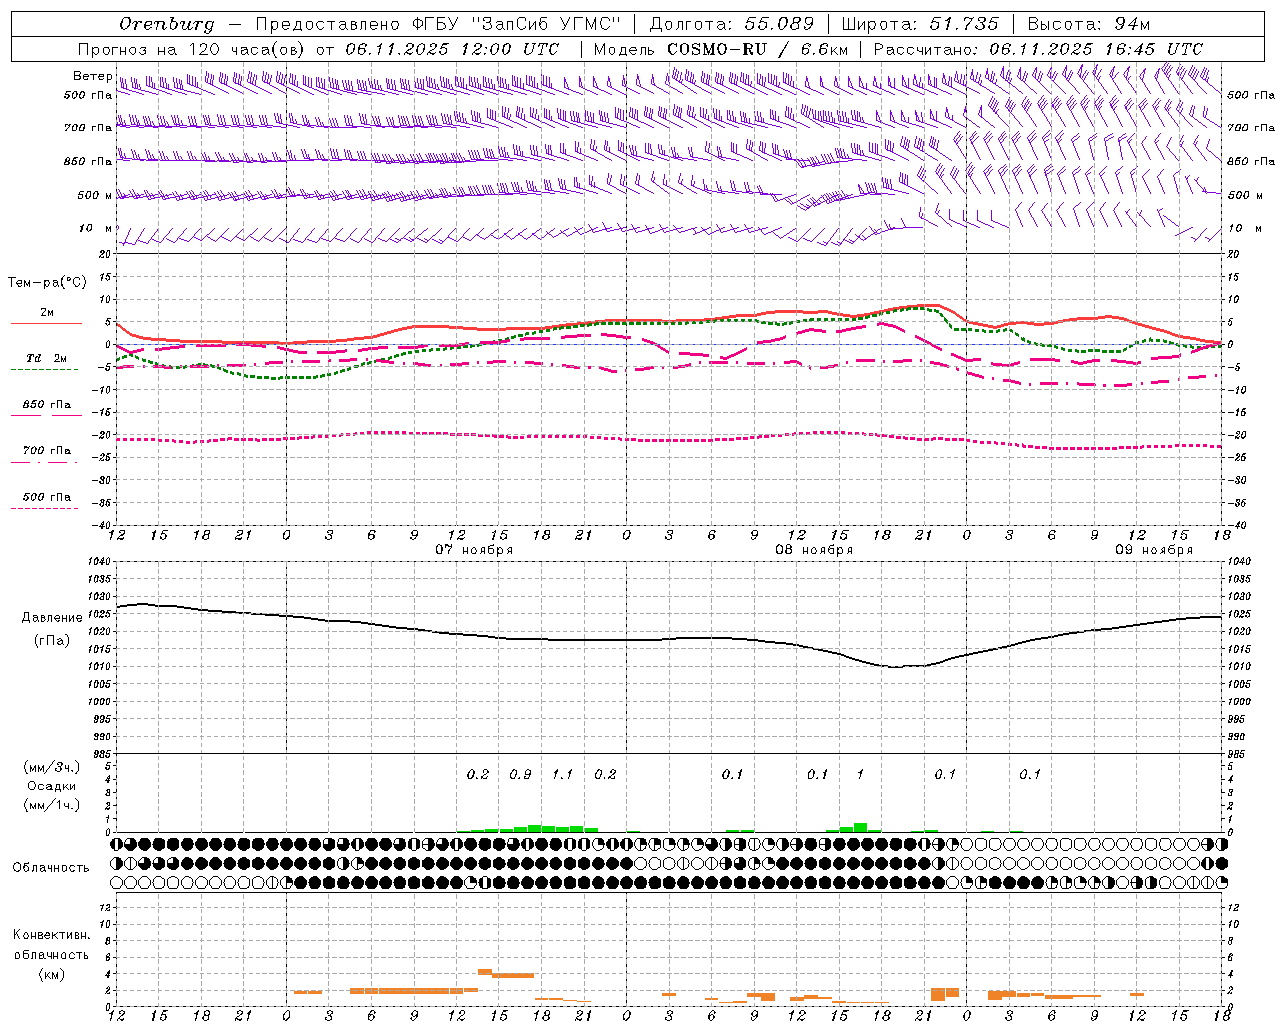Click the dotted pink 500 гПа legend line
This screenshot has width=1280, height=1024.
45,509
